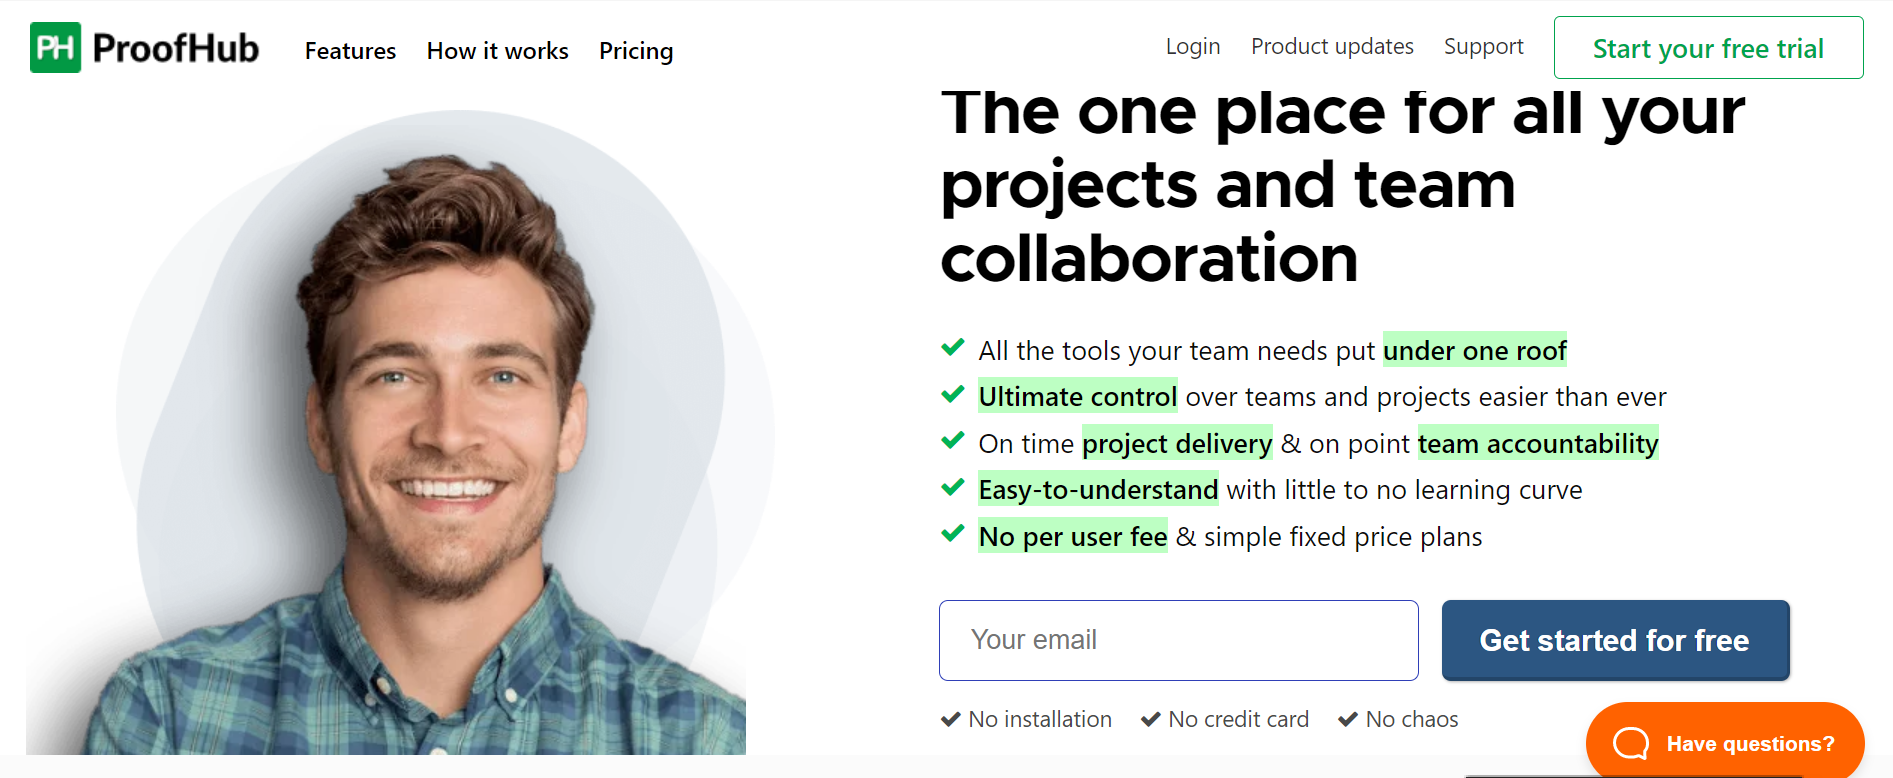The width and height of the screenshot is (1893, 778).
Task: Click 'Get started for free'
Action: point(1614,640)
